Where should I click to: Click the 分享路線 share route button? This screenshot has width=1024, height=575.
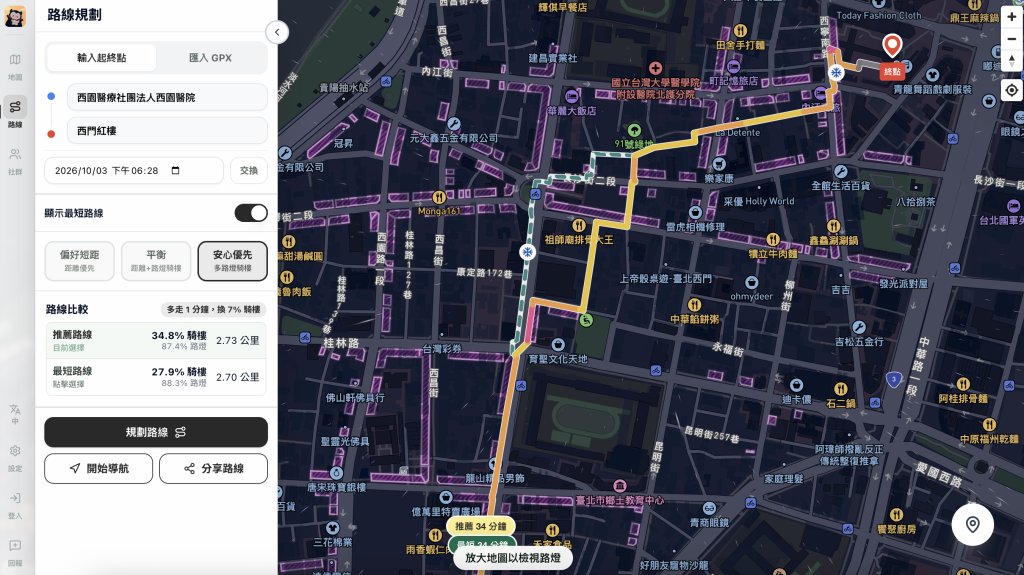tap(214, 468)
